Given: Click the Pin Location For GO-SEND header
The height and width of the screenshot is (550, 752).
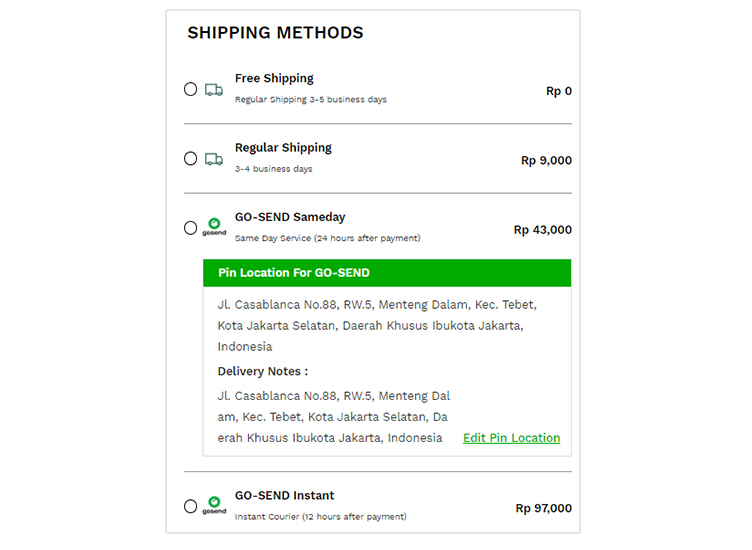Looking at the screenshot, I should point(387,273).
